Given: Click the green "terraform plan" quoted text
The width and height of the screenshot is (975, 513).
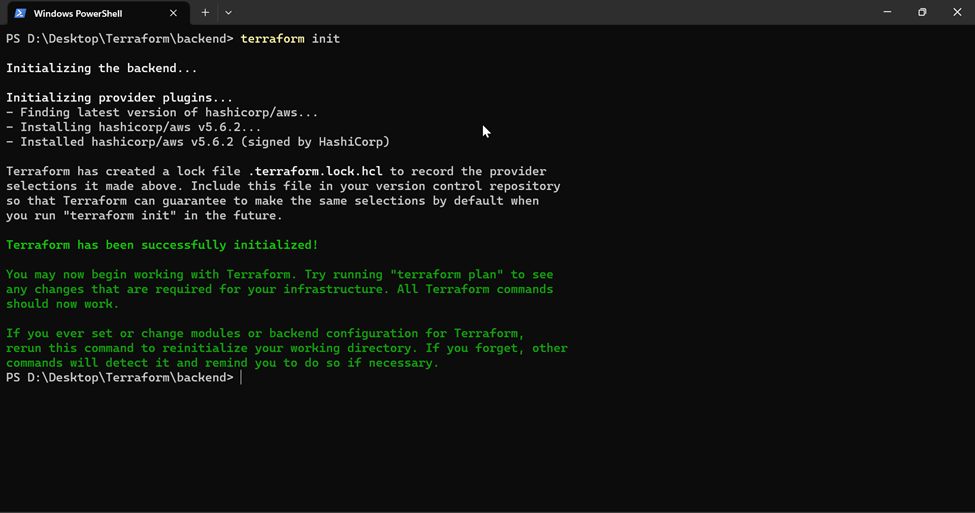Looking at the screenshot, I should 446,274.
